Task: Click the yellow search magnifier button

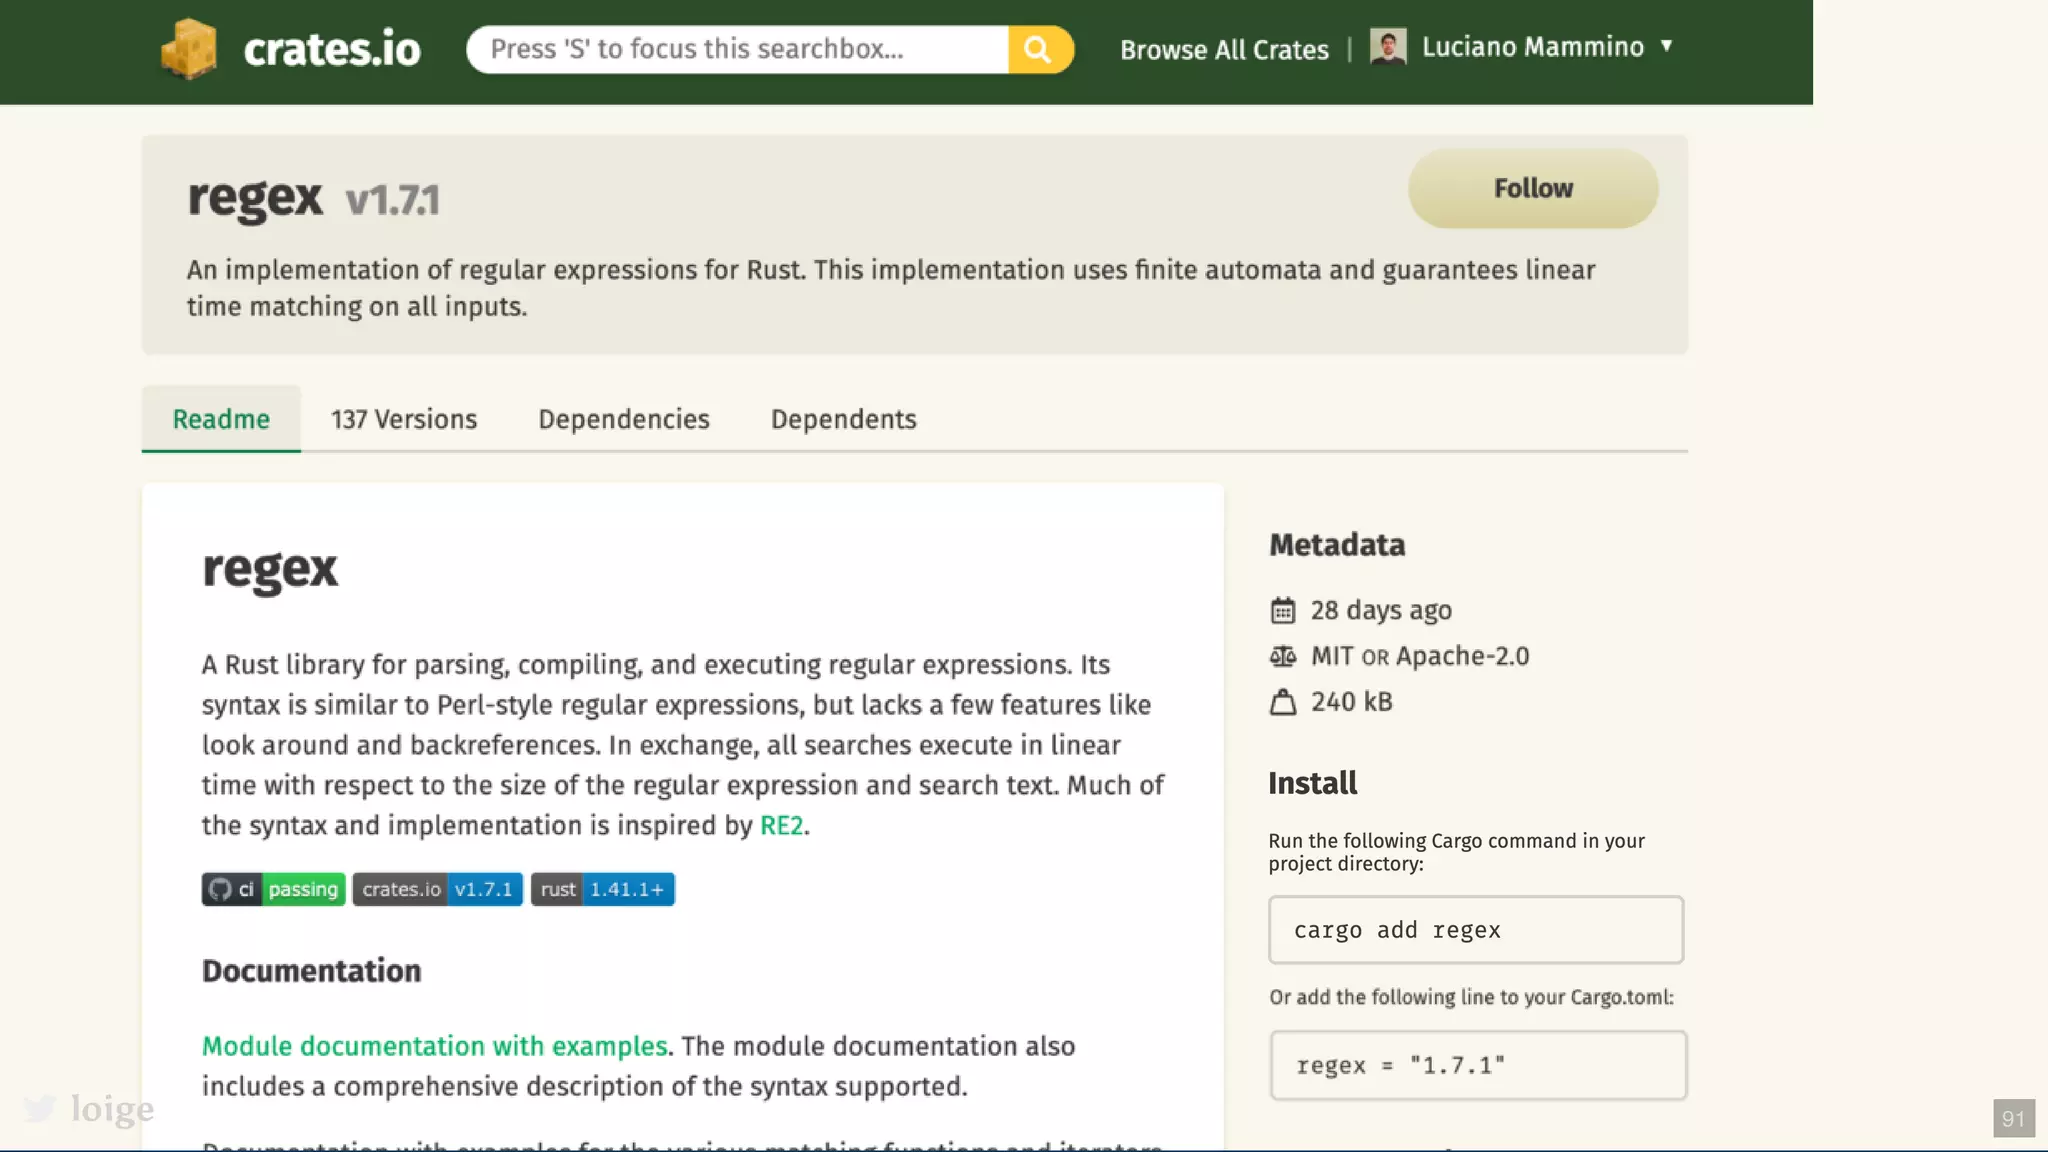Action: (1039, 49)
